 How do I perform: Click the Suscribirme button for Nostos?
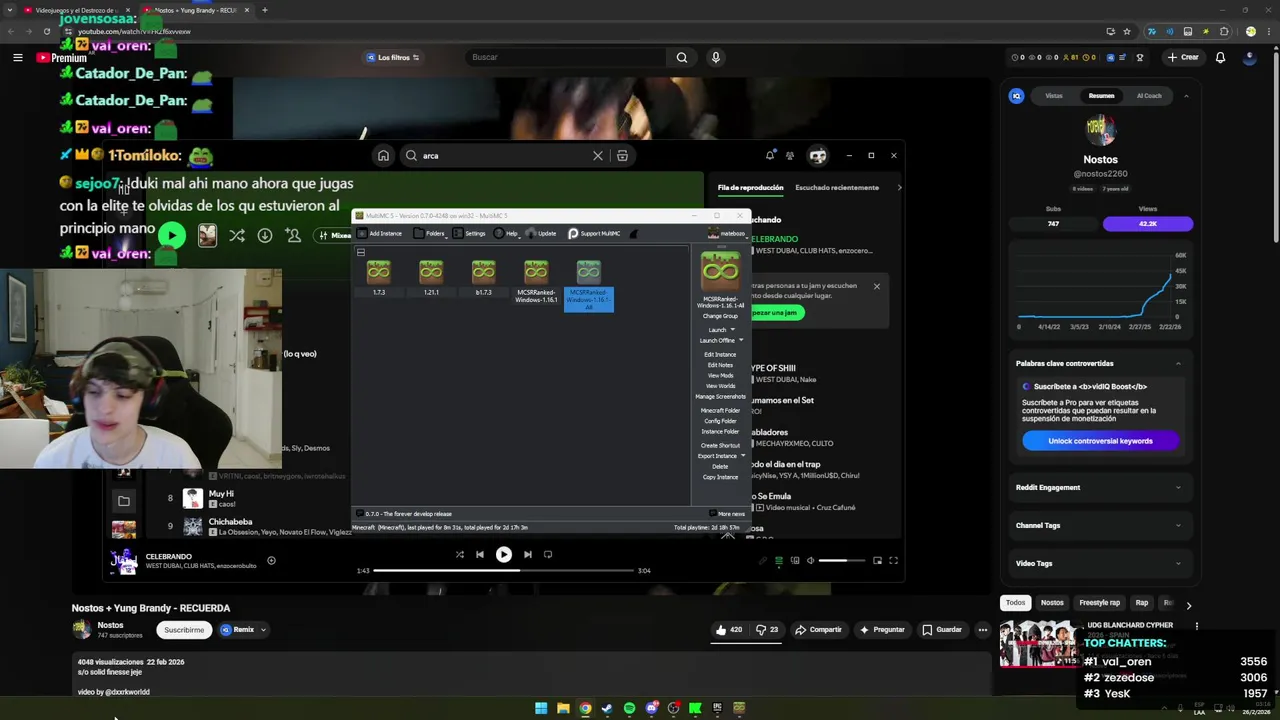(184, 630)
